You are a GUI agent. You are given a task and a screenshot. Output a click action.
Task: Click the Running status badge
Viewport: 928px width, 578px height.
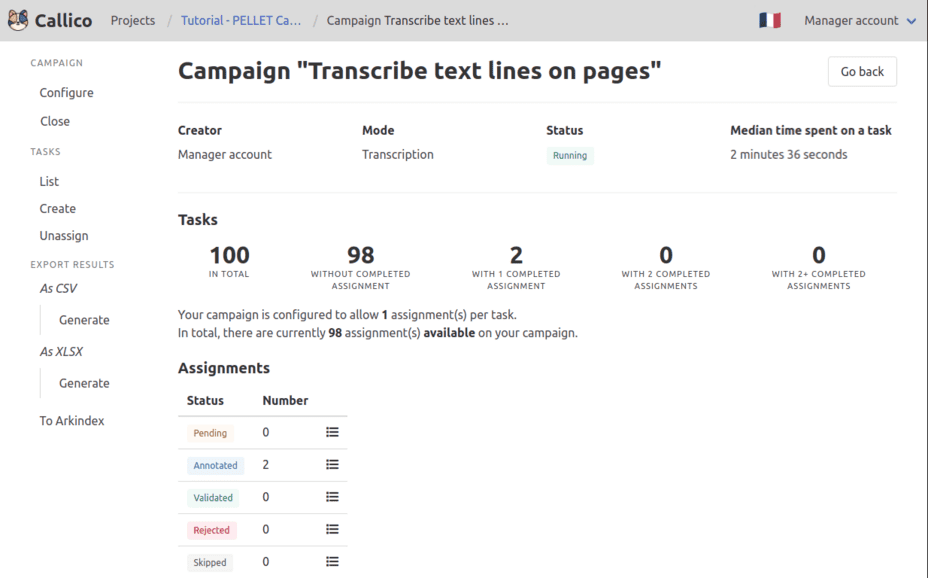[570, 156]
